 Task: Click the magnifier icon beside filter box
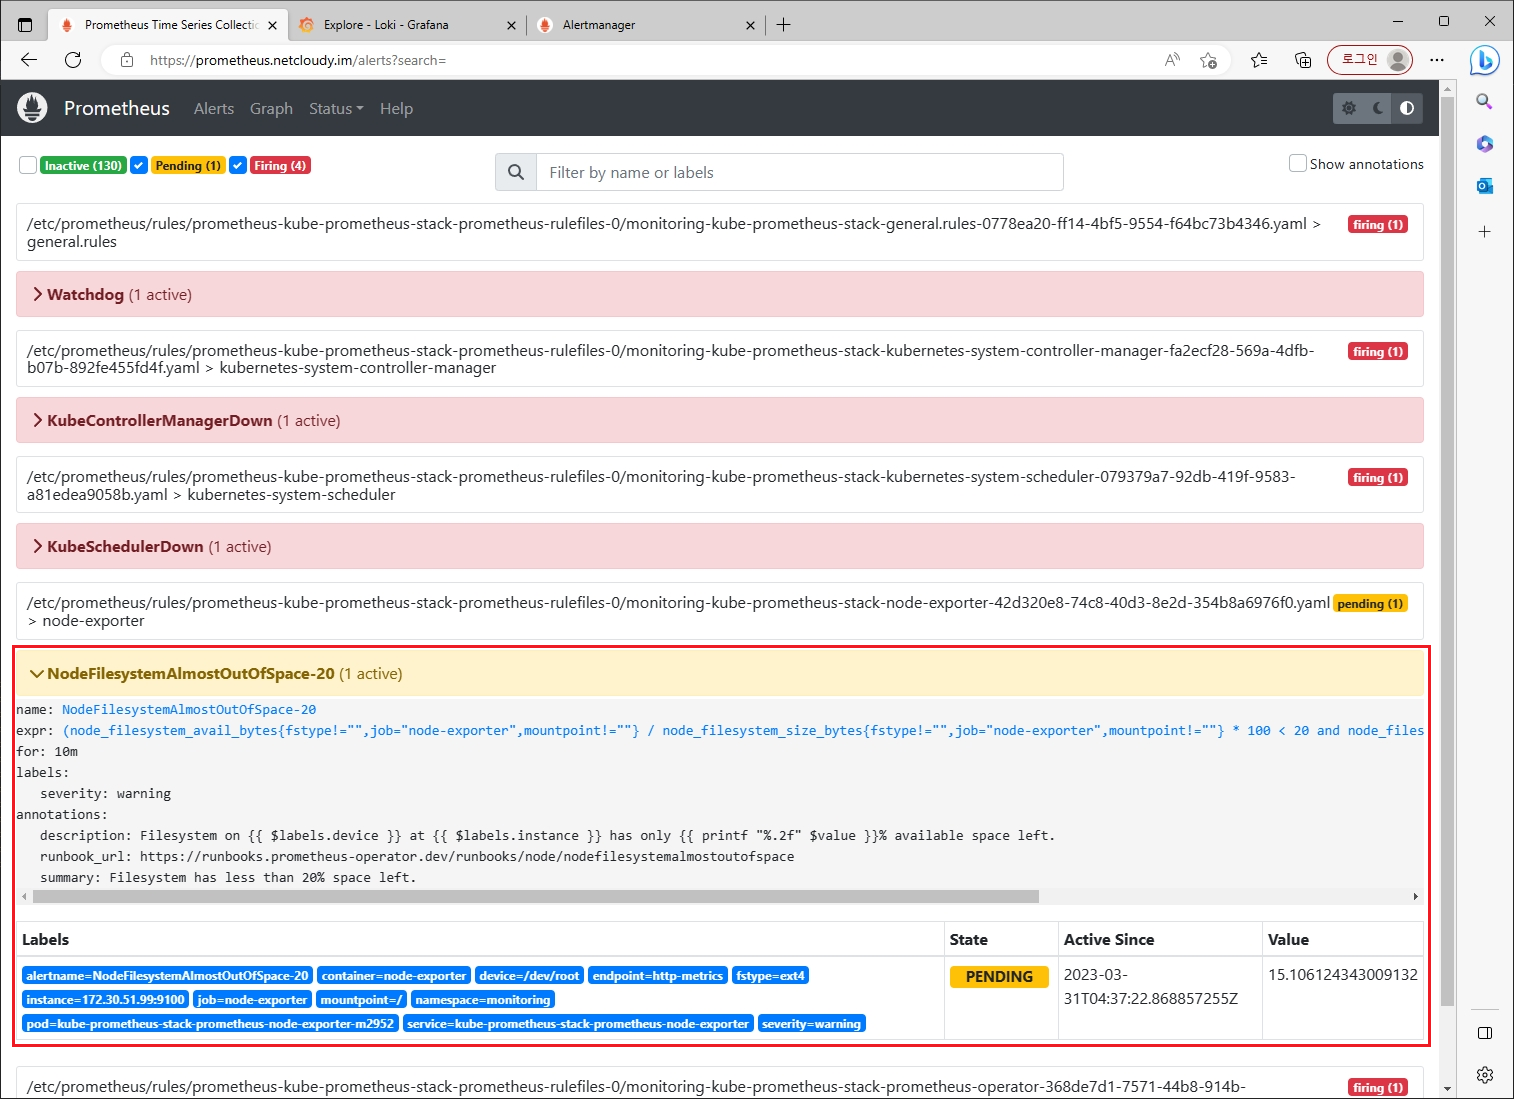coord(516,172)
